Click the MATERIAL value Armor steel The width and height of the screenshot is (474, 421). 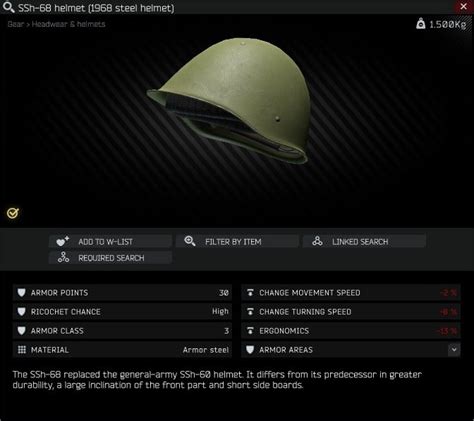pos(206,350)
